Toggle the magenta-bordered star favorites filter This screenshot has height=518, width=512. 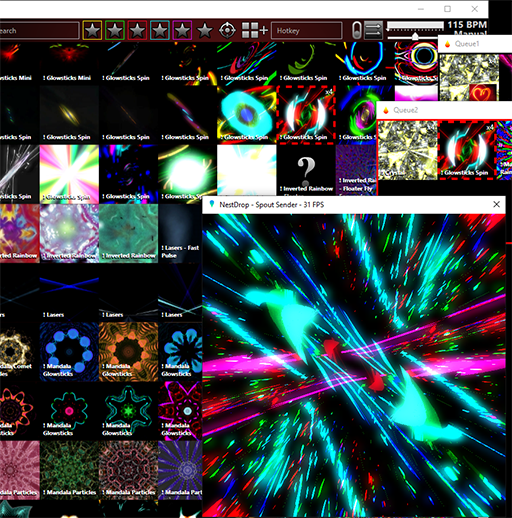pyautogui.click(x=182, y=30)
